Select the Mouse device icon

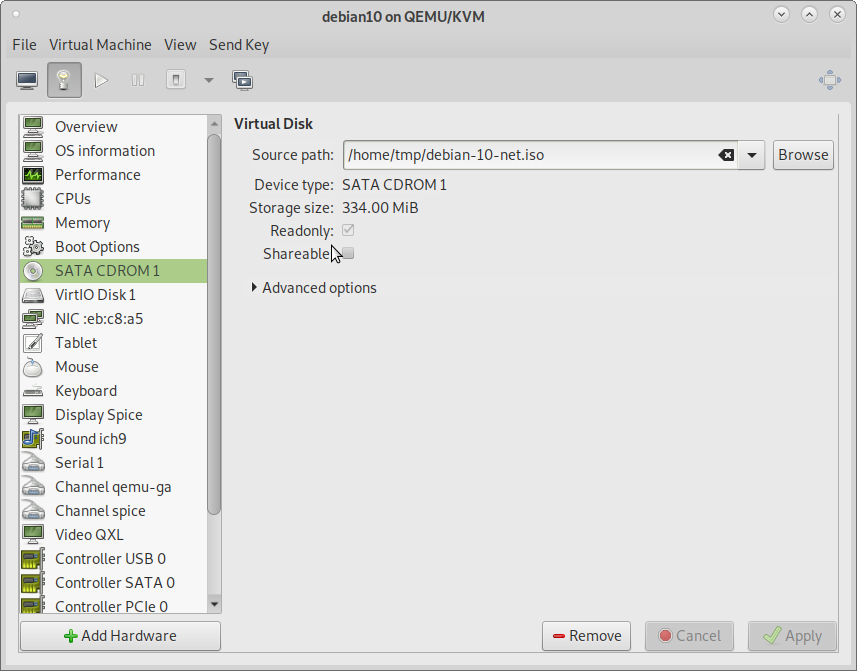[x=33, y=367]
